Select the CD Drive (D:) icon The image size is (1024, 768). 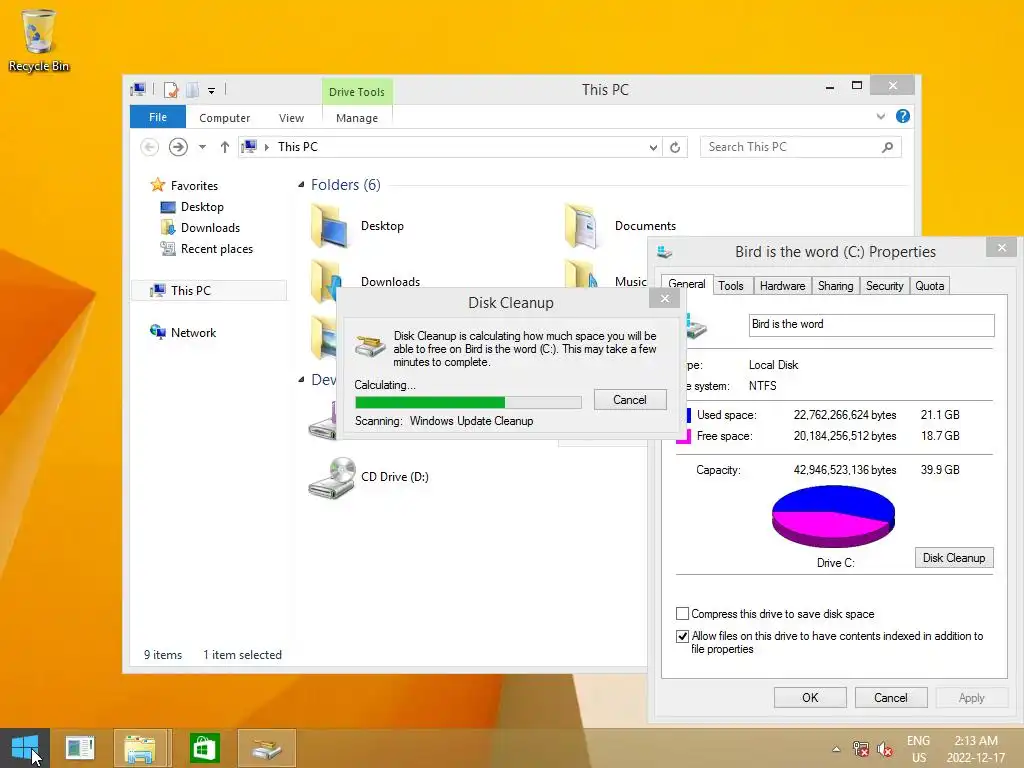332,477
